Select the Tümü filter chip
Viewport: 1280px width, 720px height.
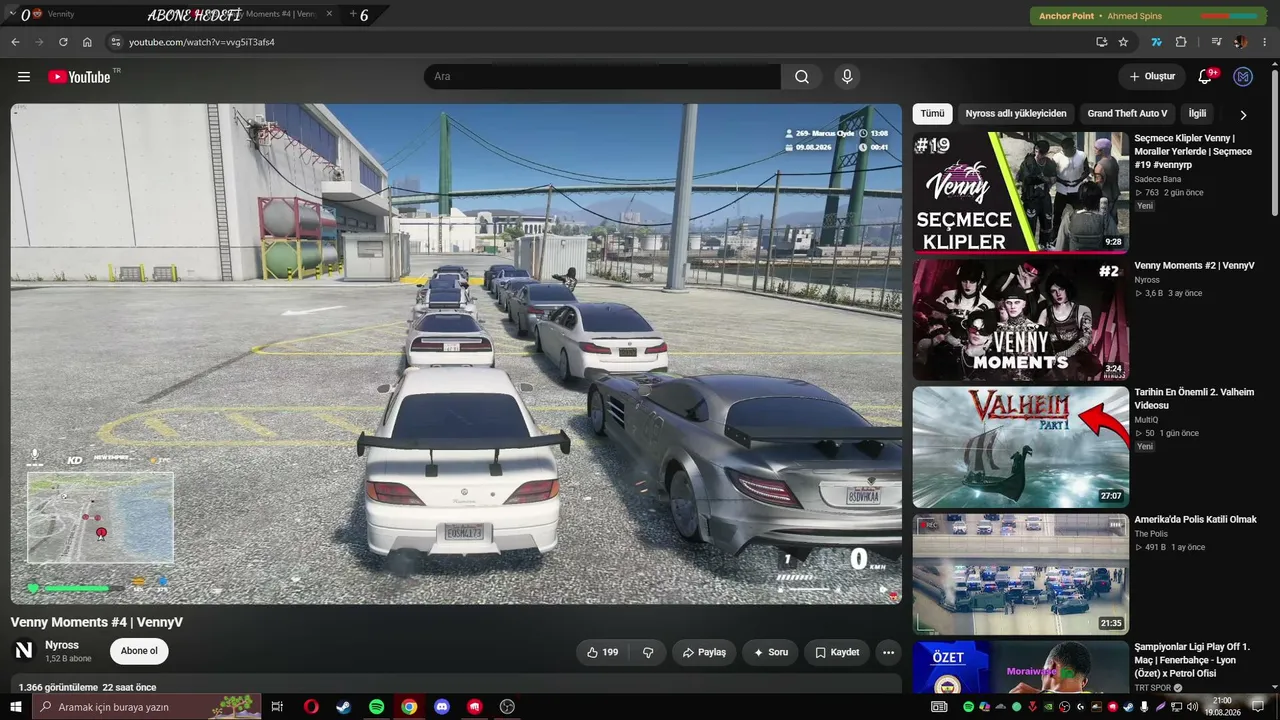click(x=932, y=114)
